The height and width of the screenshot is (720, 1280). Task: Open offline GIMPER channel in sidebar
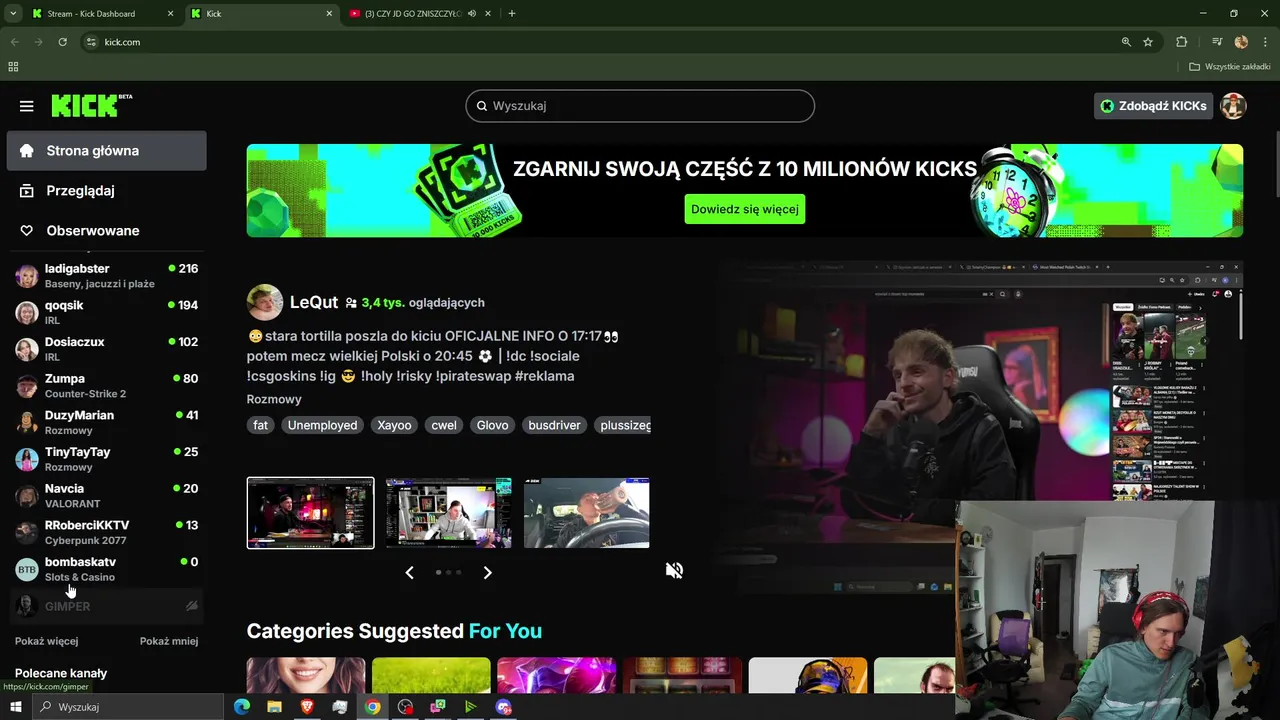point(107,606)
